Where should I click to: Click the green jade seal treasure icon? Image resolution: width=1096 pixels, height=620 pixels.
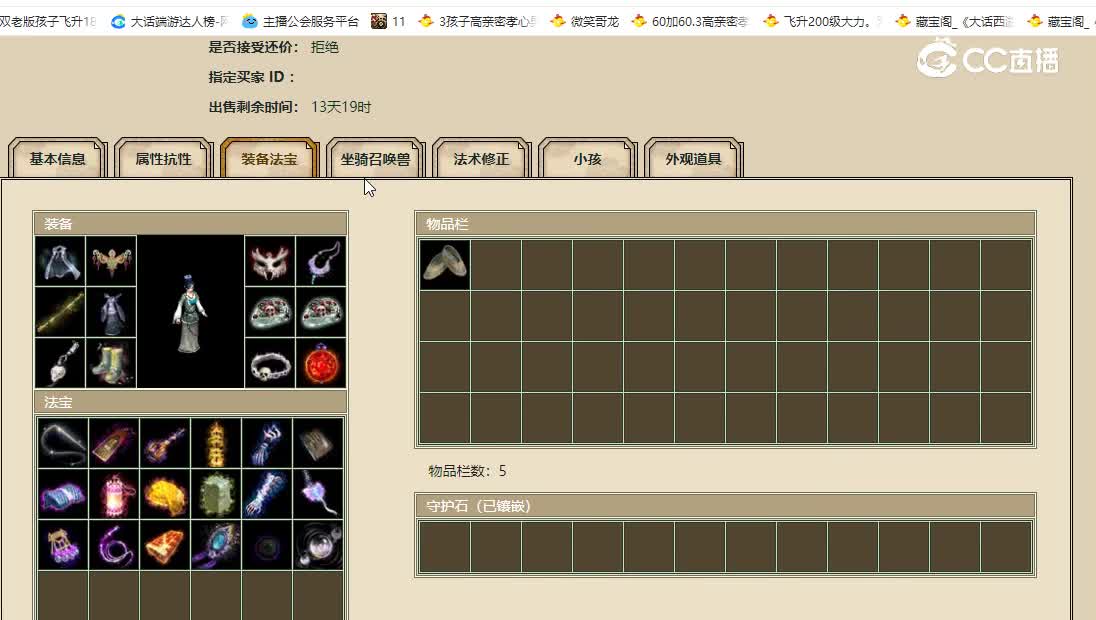click(x=216, y=494)
